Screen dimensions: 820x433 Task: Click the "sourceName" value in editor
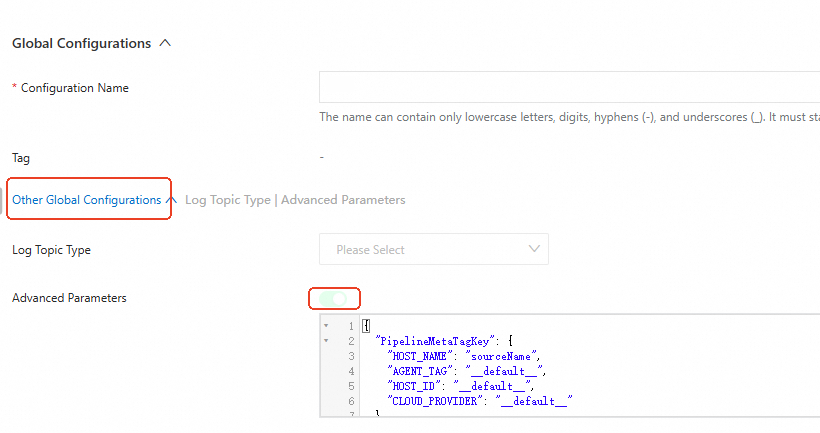(x=501, y=356)
